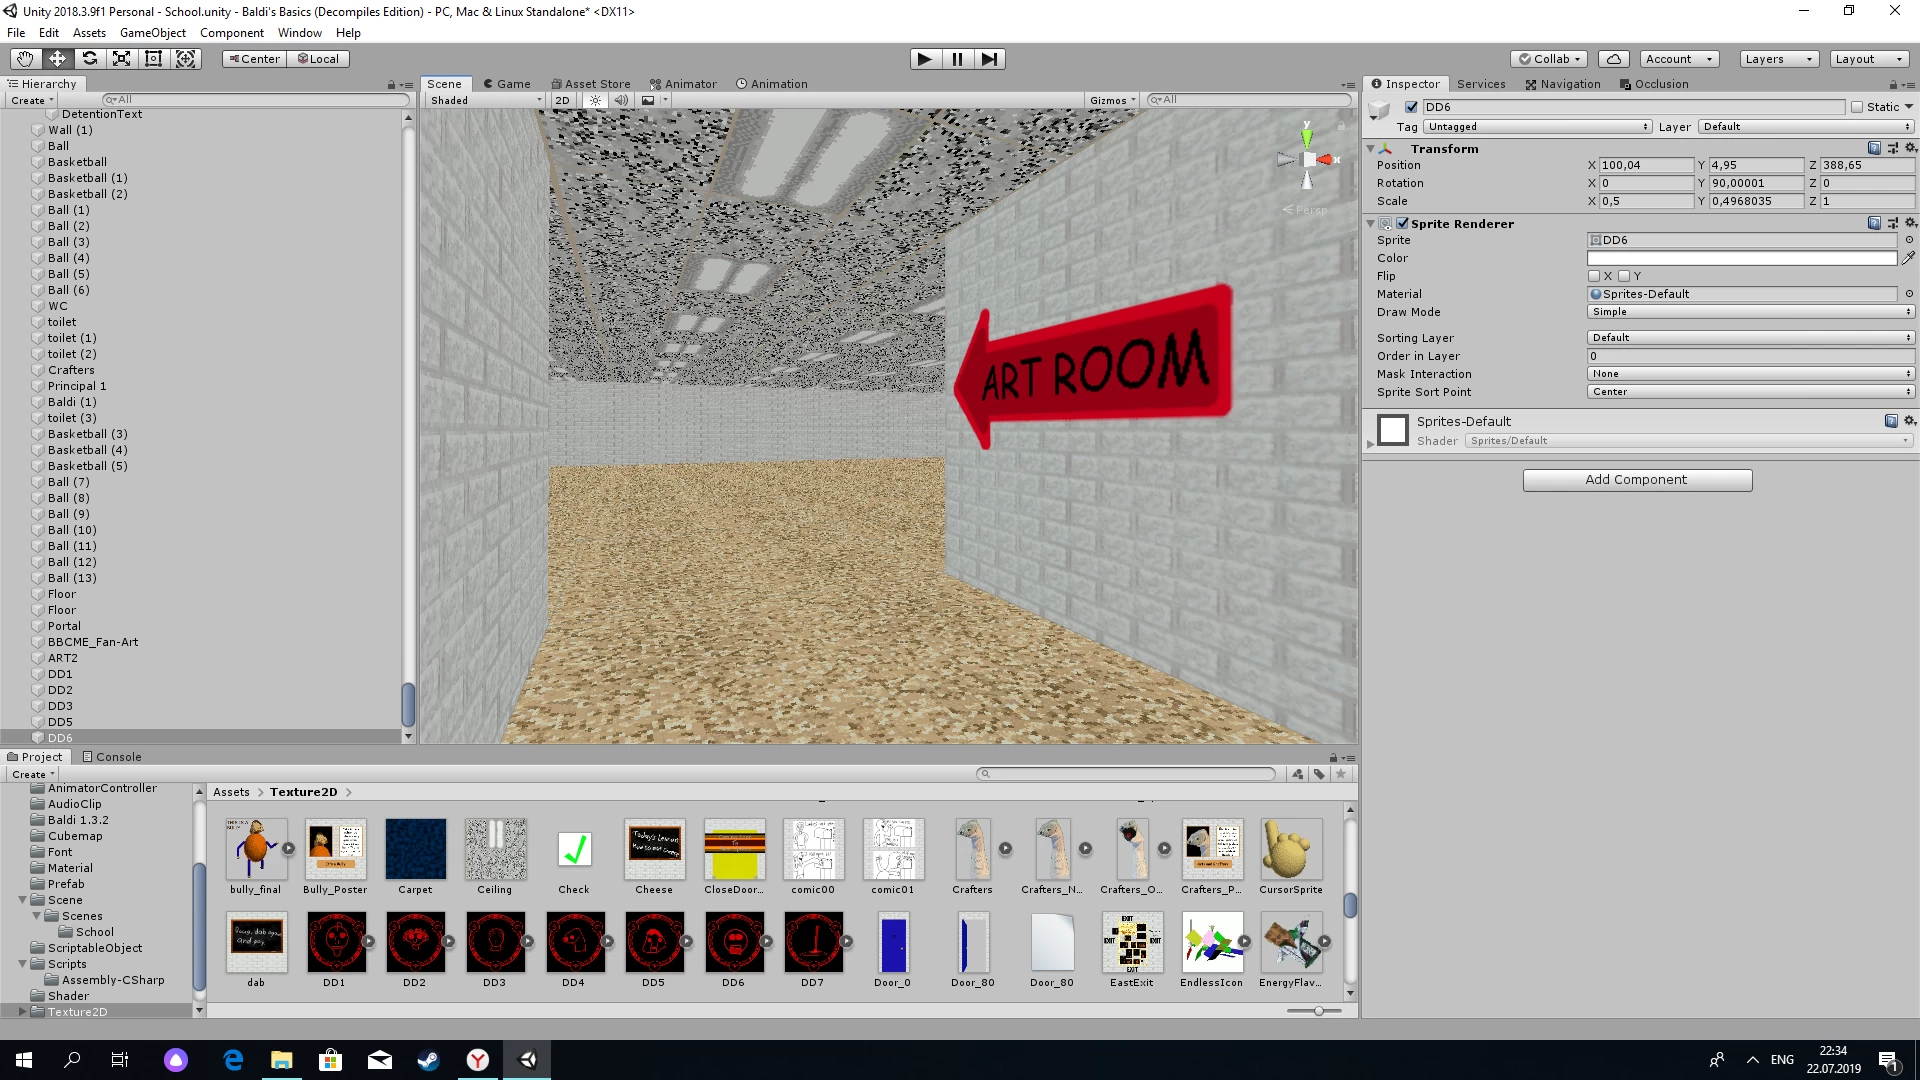Select the Scale tool

121,59
